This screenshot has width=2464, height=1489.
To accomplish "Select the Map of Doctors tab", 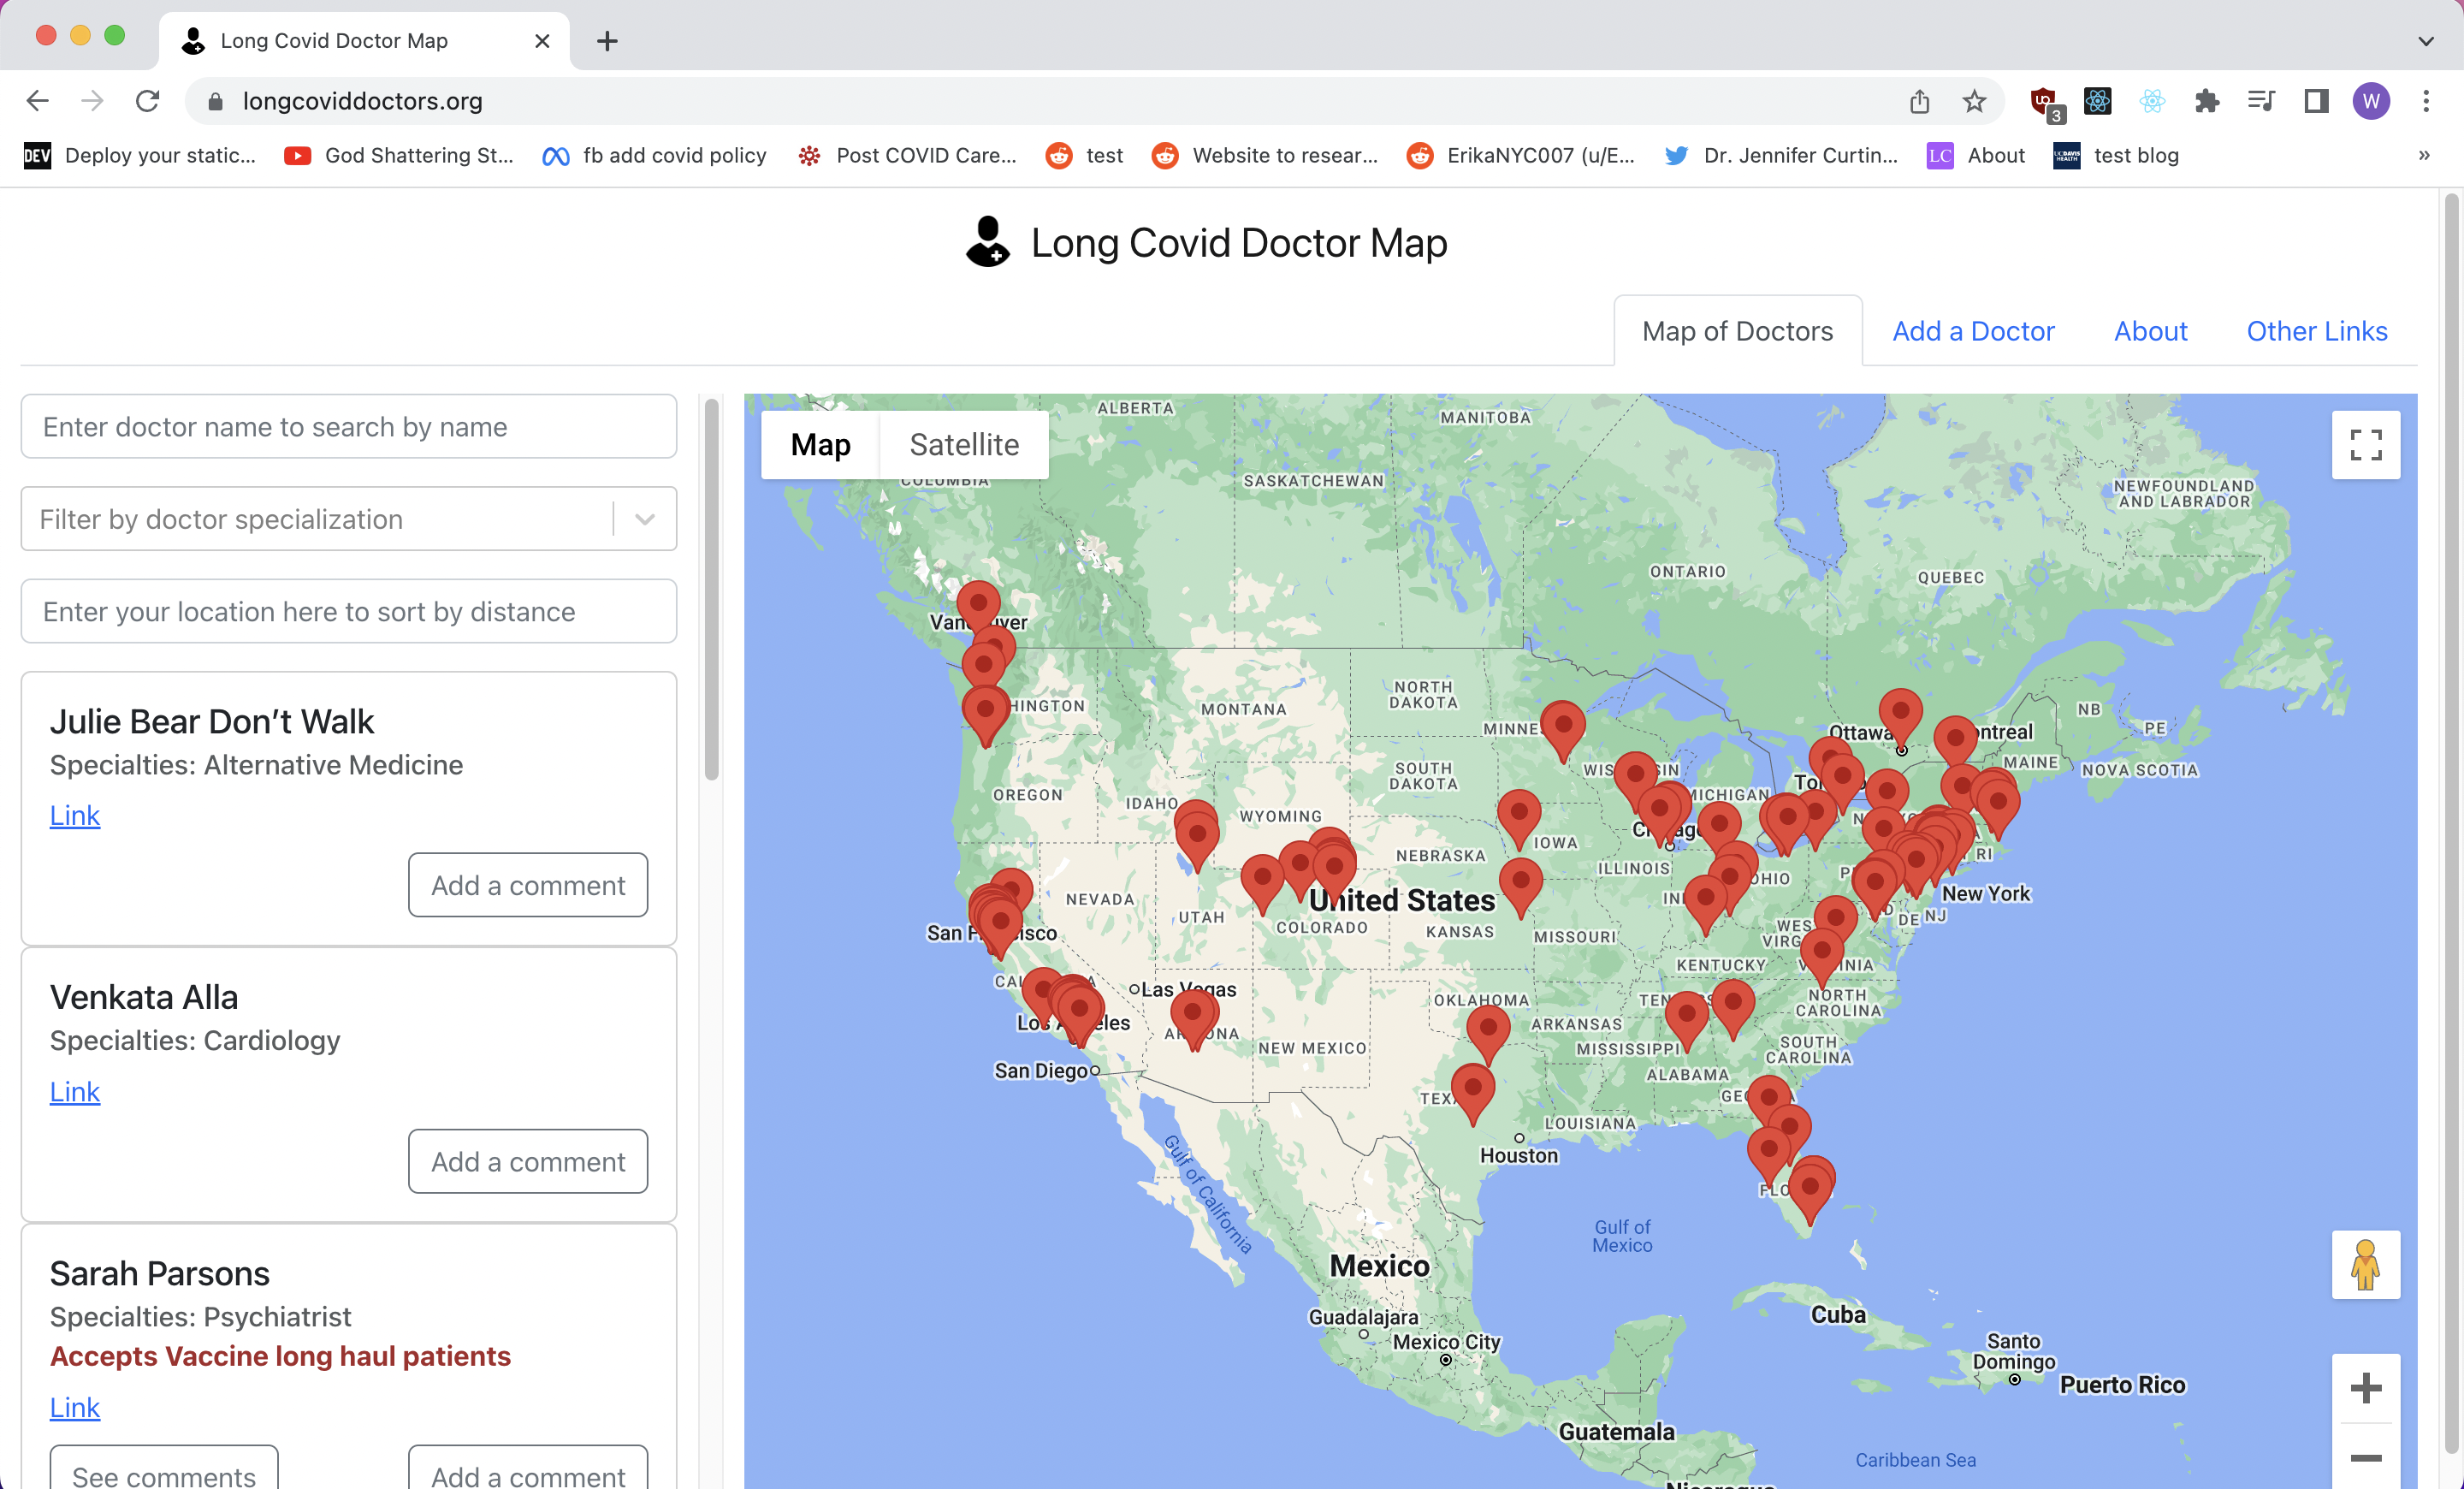I will pos(1737,331).
